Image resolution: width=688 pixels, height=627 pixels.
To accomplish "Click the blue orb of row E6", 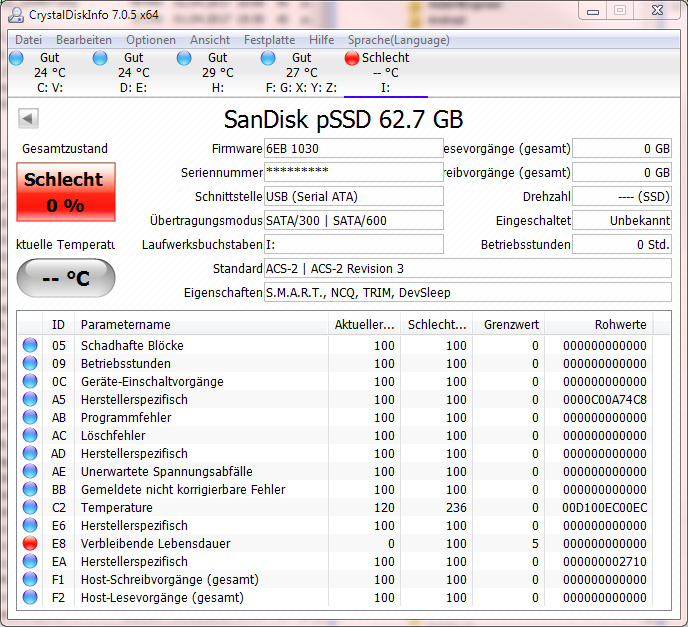I will point(30,525).
